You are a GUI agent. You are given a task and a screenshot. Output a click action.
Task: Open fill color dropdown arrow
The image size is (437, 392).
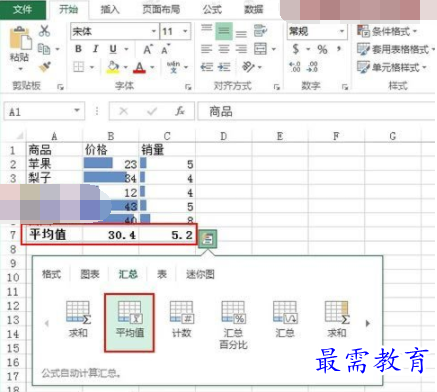click(x=126, y=67)
